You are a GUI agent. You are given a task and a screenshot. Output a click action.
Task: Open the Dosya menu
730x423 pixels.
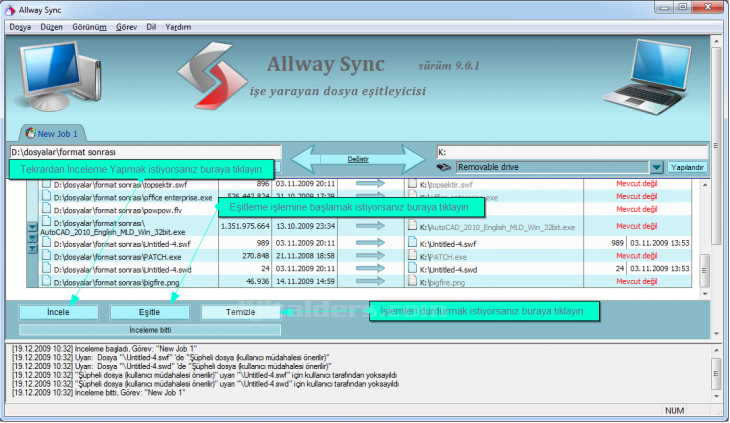(20, 27)
